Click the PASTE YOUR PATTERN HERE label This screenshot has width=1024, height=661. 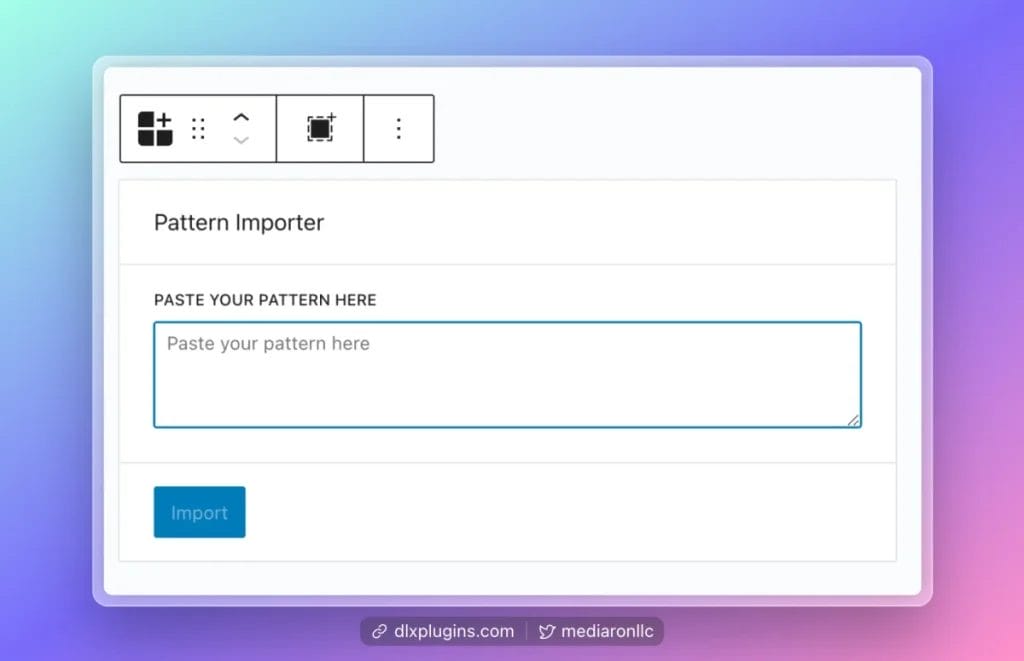(265, 300)
